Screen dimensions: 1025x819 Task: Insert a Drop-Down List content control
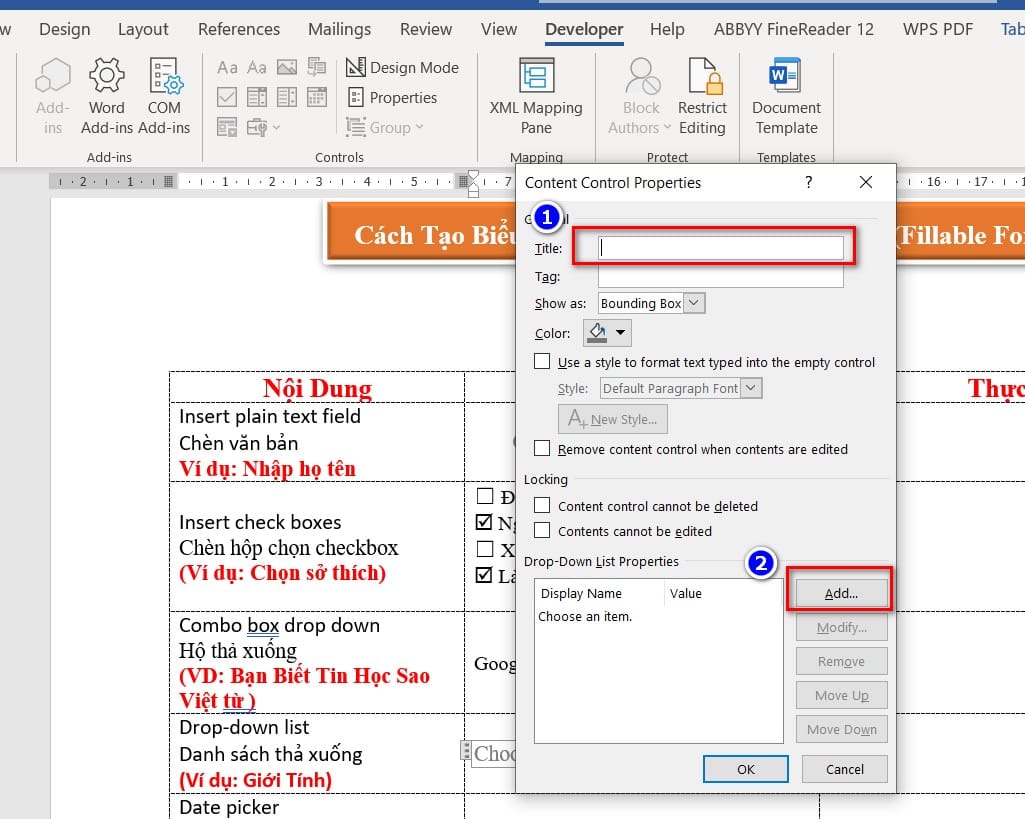[287, 97]
